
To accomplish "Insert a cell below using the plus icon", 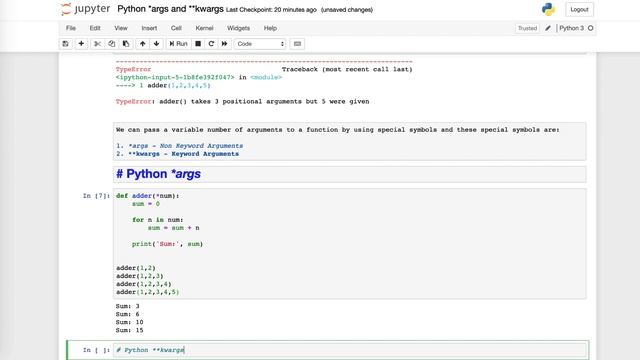I will (81, 44).
